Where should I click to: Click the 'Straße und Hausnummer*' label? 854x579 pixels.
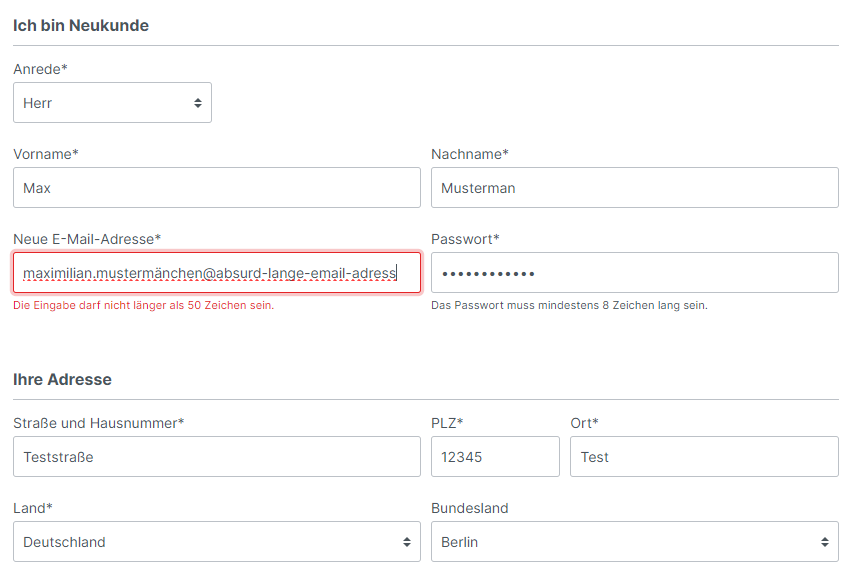(99, 423)
